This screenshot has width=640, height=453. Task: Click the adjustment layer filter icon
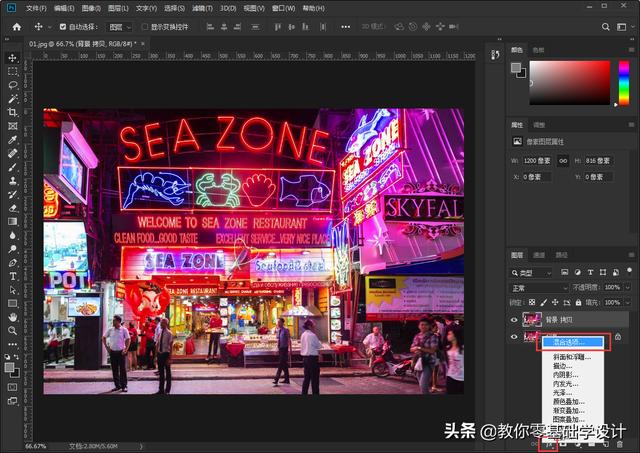pos(578,272)
